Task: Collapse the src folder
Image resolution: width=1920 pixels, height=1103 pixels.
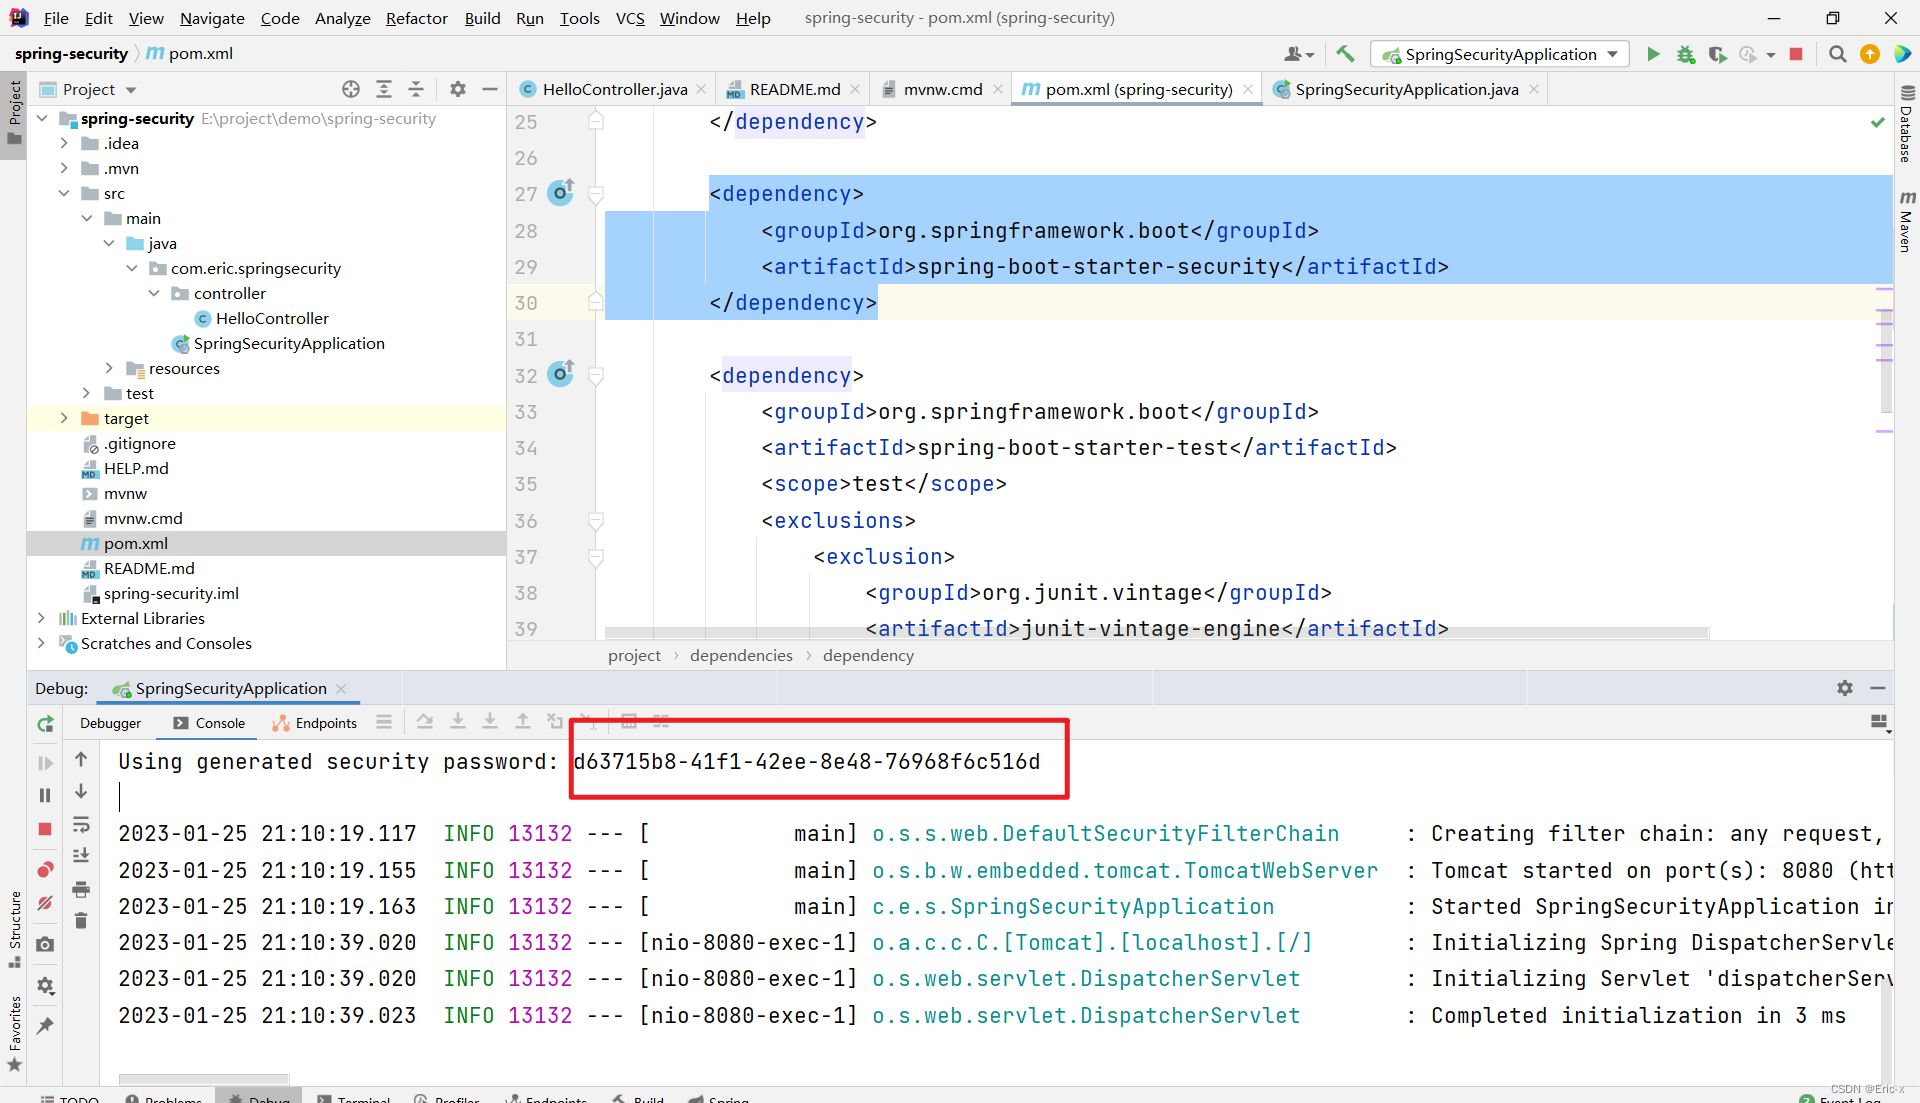Action: [64, 193]
